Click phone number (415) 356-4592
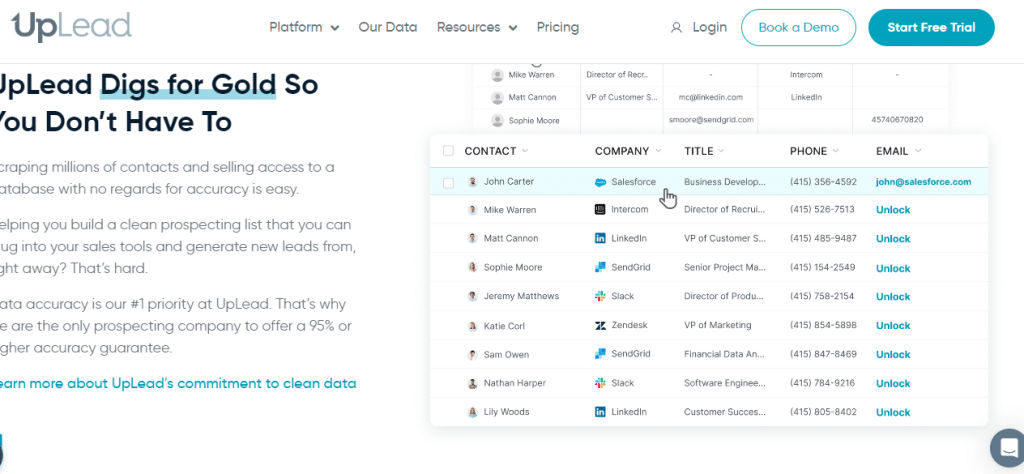Image resolution: width=1024 pixels, height=474 pixels. coord(823,182)
